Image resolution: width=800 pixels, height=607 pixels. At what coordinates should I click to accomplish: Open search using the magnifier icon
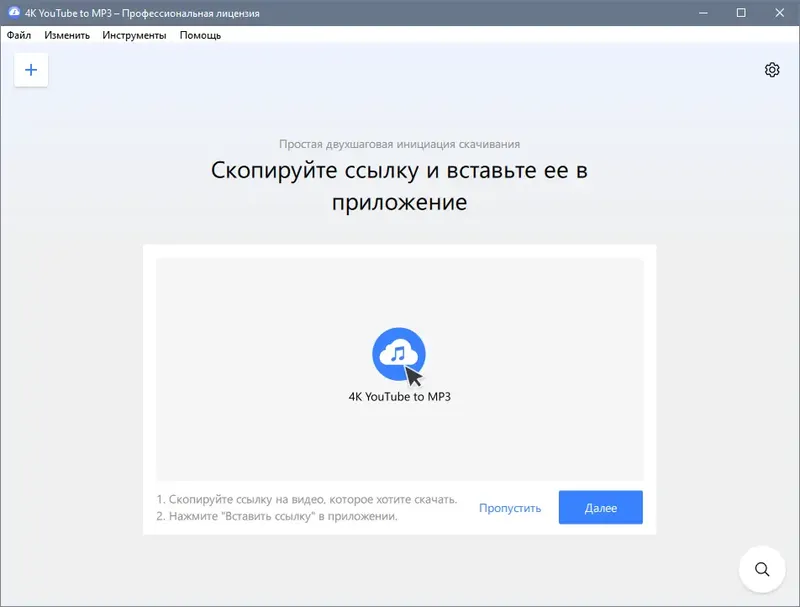tap(761, 569)
